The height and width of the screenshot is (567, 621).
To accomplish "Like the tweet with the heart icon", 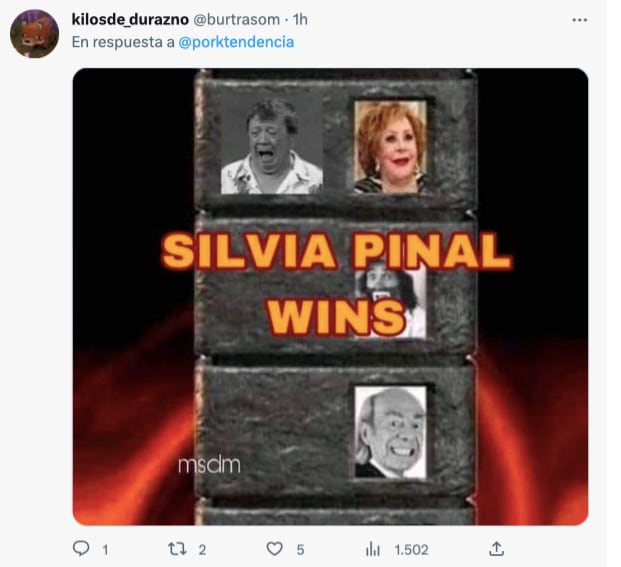I will [x=274, y=549].
